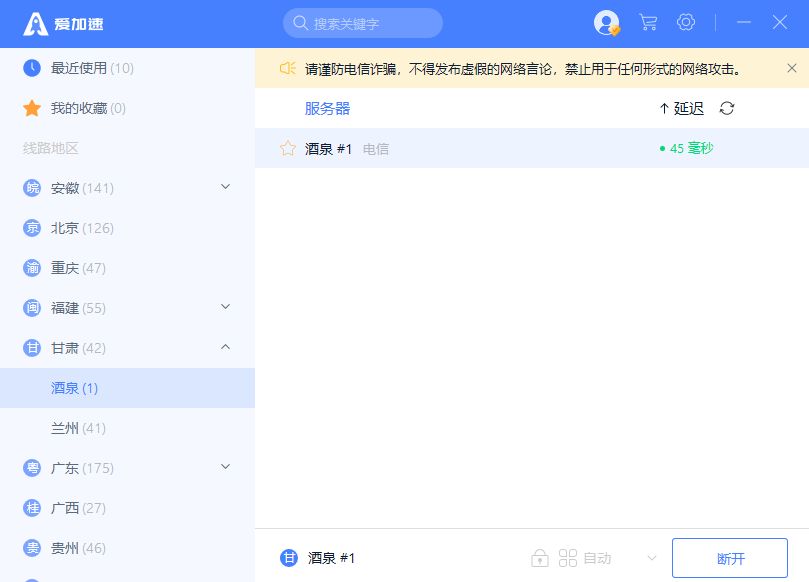Expand the 安徽 region chevron
Screen dimensions: 809x582
(225, 187)
